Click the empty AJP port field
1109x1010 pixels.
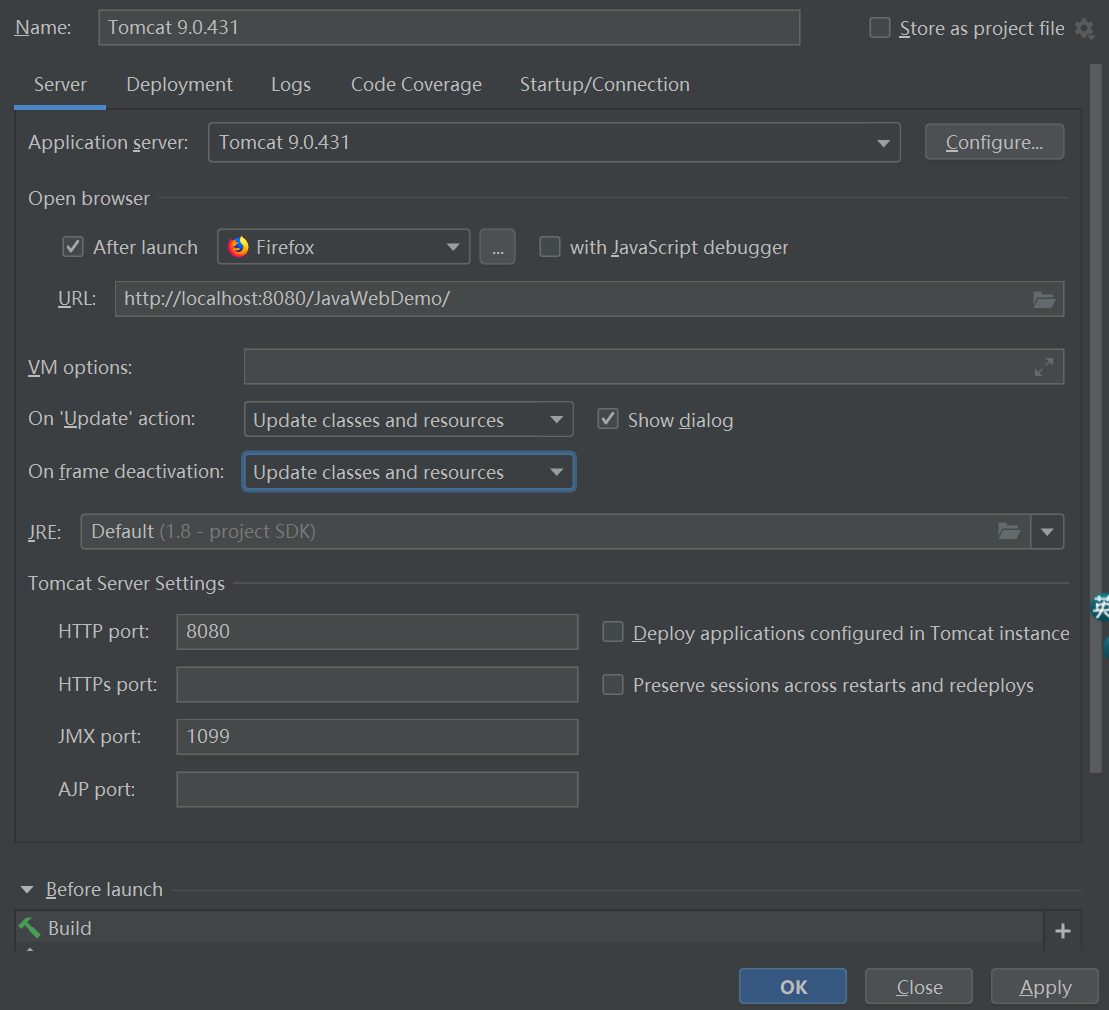(x=377, y=789)
